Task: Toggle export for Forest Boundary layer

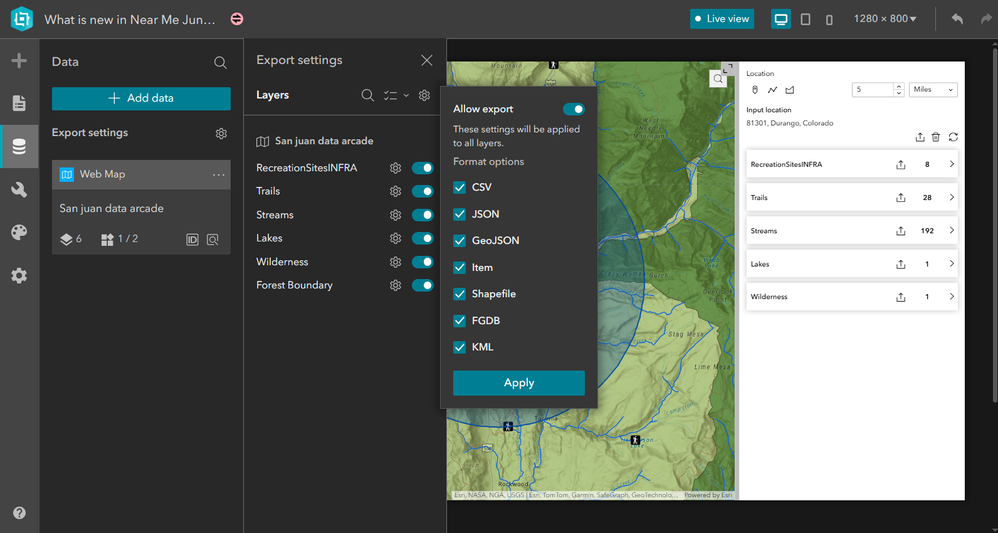Action: (x=423, y=285)
